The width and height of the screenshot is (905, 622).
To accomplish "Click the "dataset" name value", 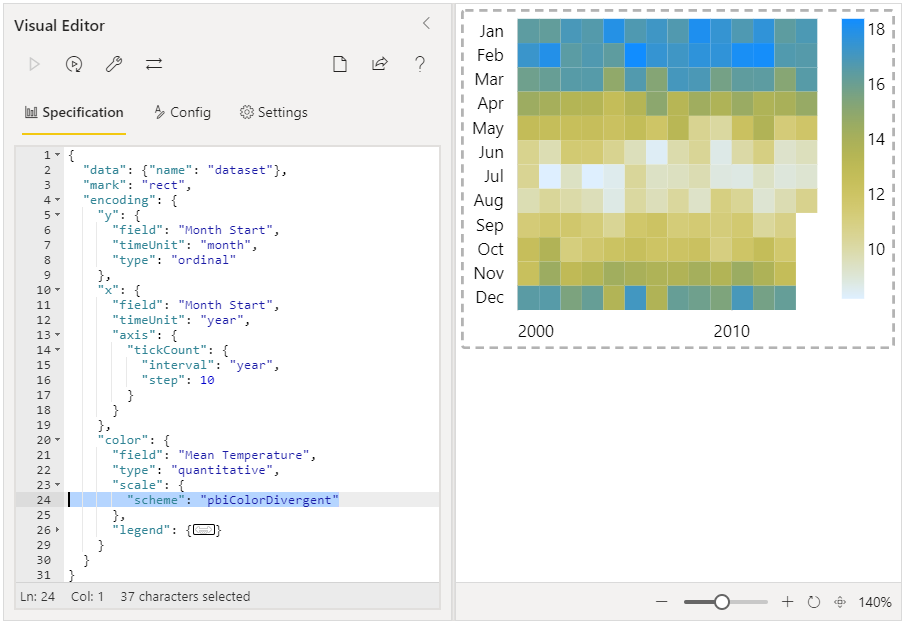I will [x=240, y=170].
